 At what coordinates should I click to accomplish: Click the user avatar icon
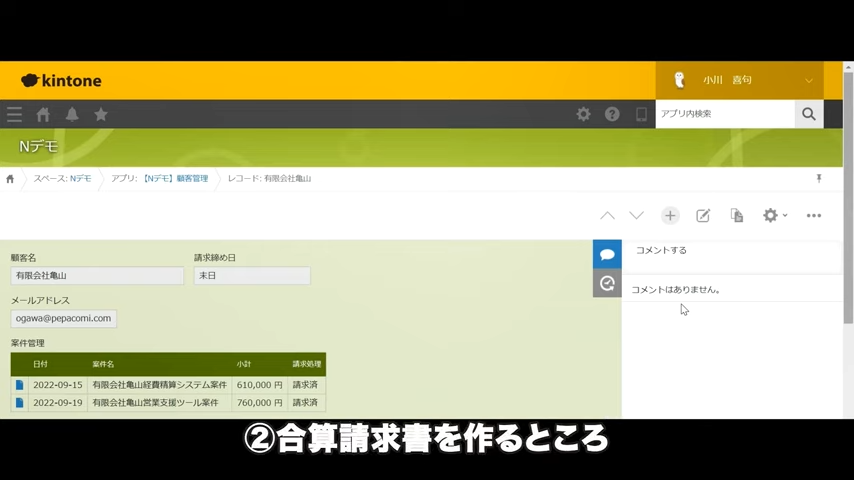point(679,80)
